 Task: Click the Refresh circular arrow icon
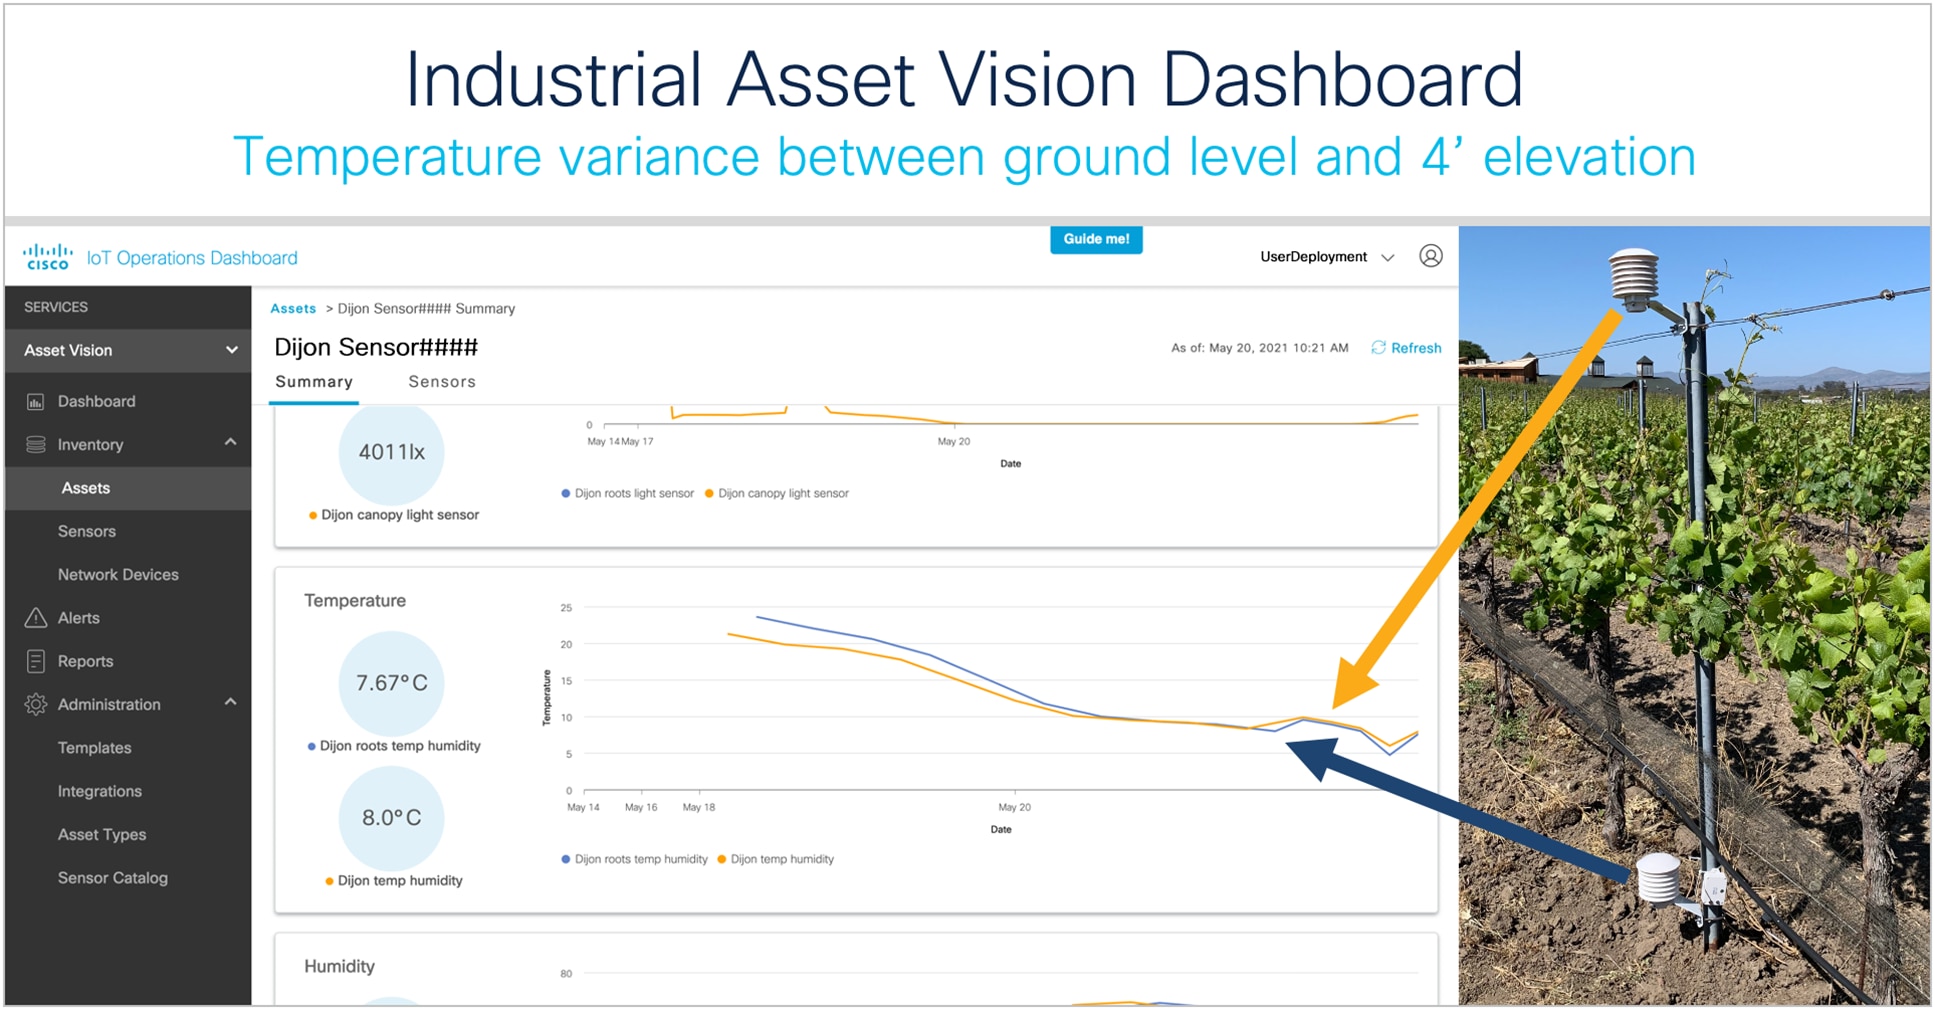click(1378, 347)
